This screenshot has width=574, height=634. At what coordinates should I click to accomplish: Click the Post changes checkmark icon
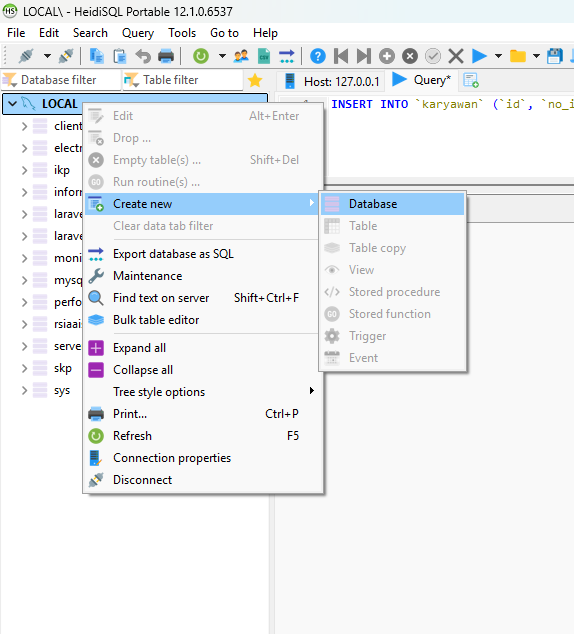coord(433,56)
